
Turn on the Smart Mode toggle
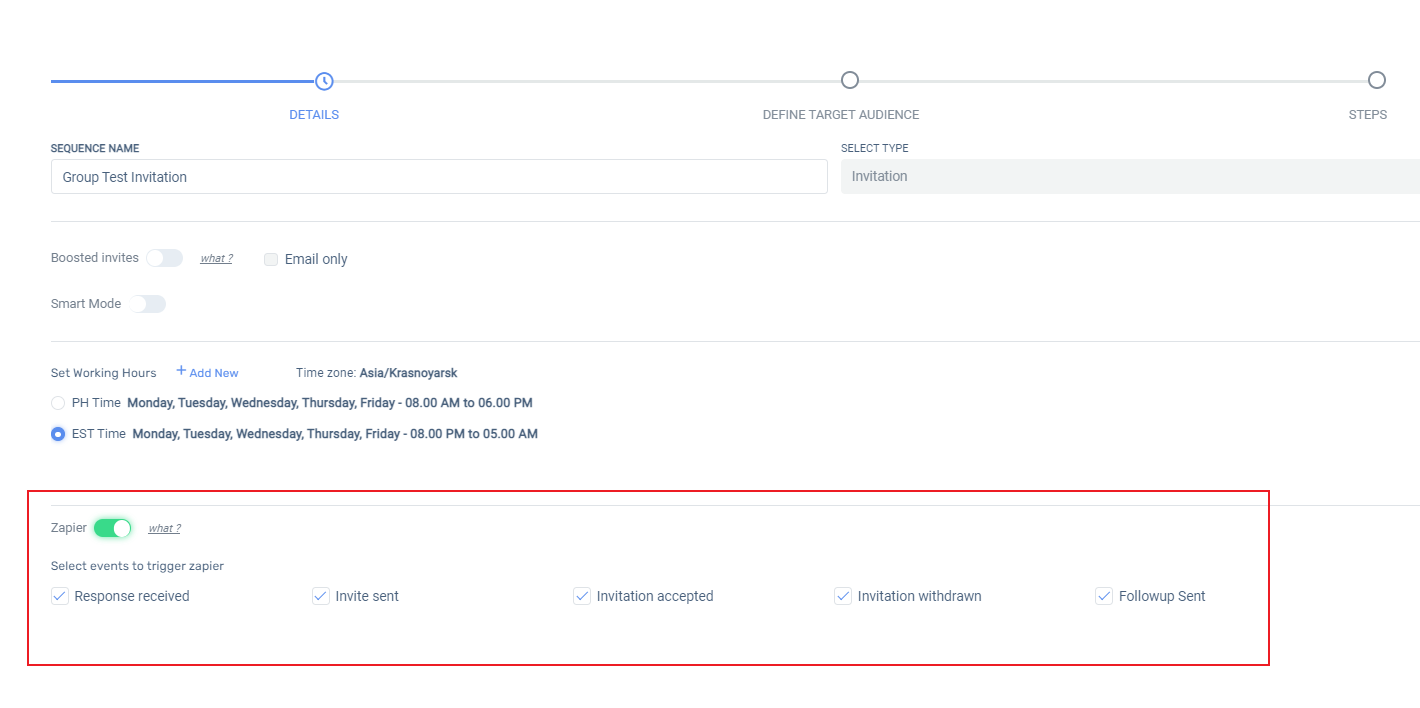click(147, 304)
